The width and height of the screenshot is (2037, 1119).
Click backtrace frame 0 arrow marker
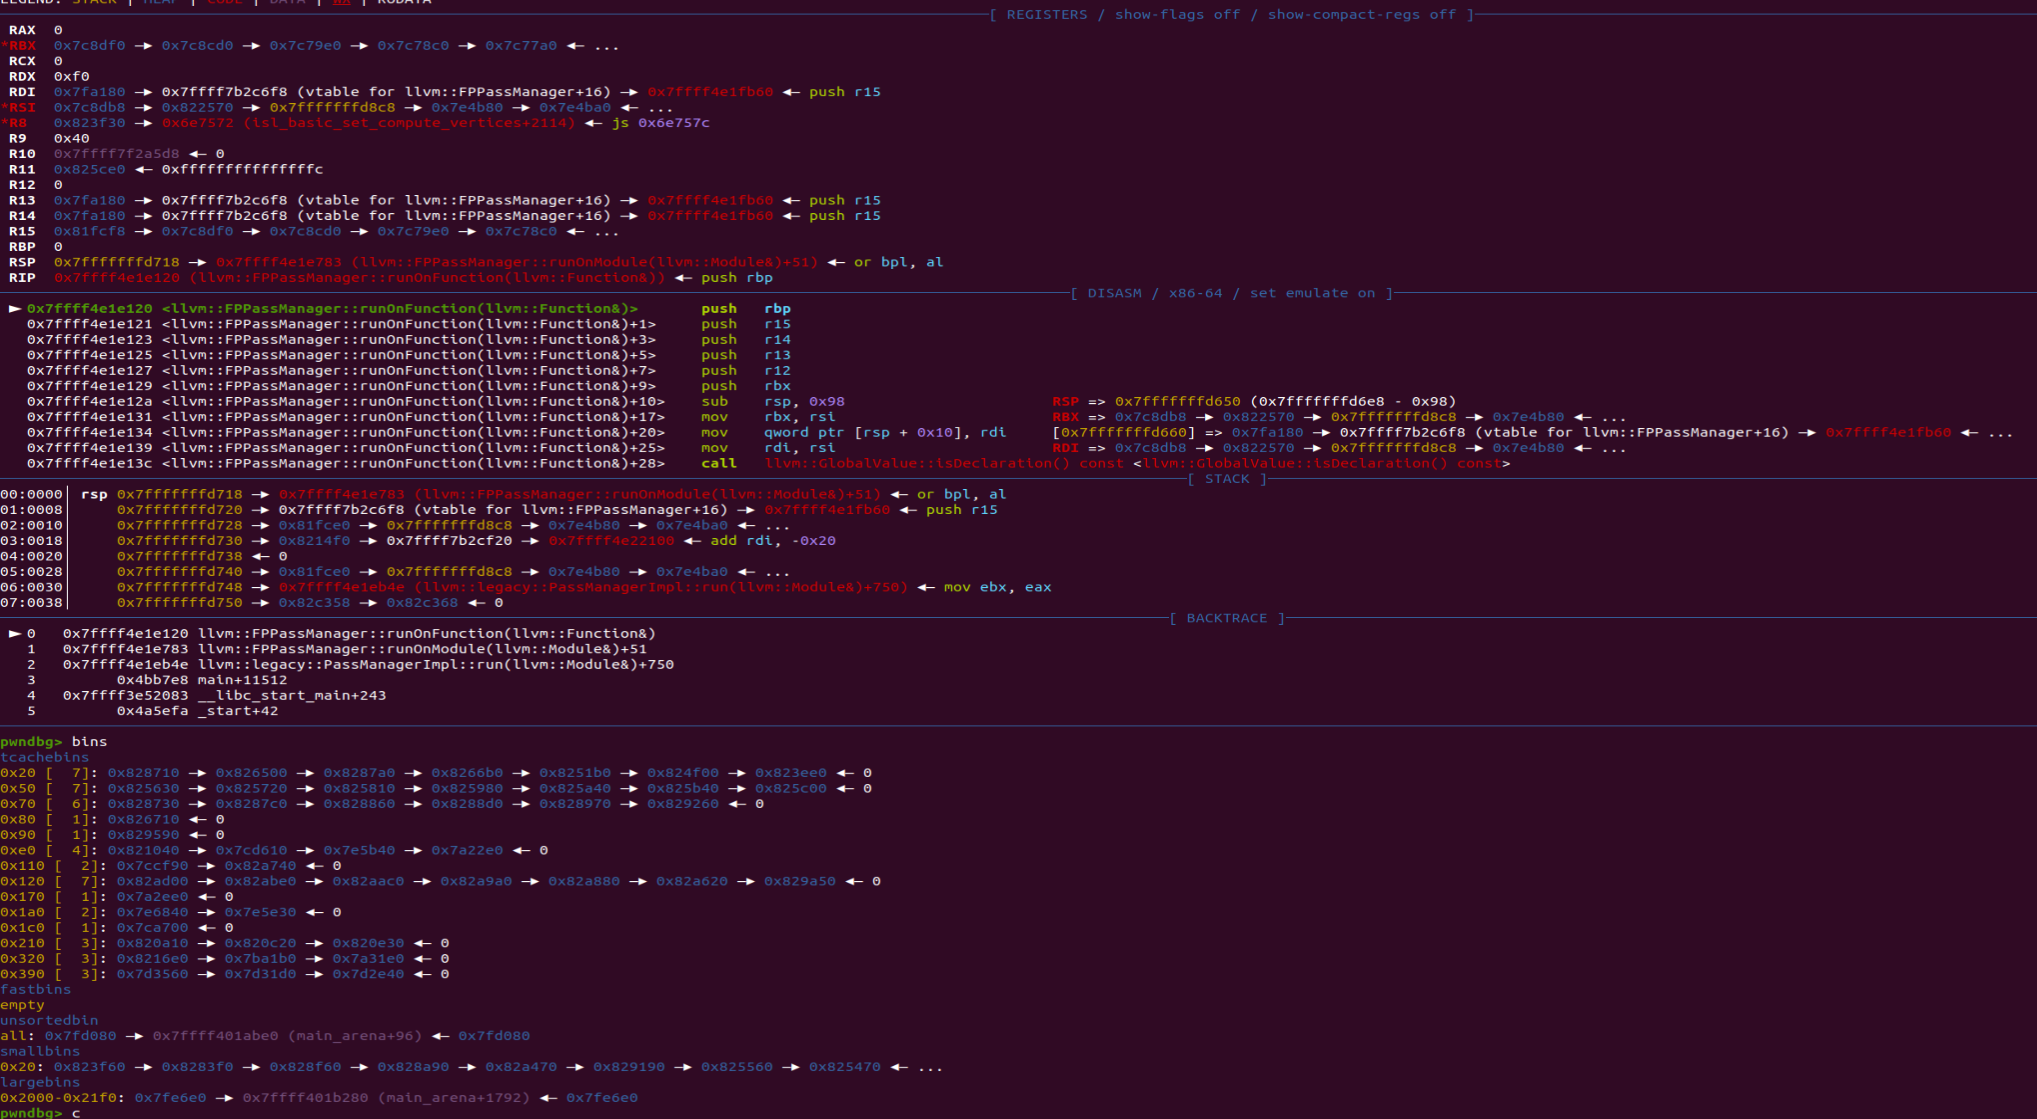click(x=15, y=634)
